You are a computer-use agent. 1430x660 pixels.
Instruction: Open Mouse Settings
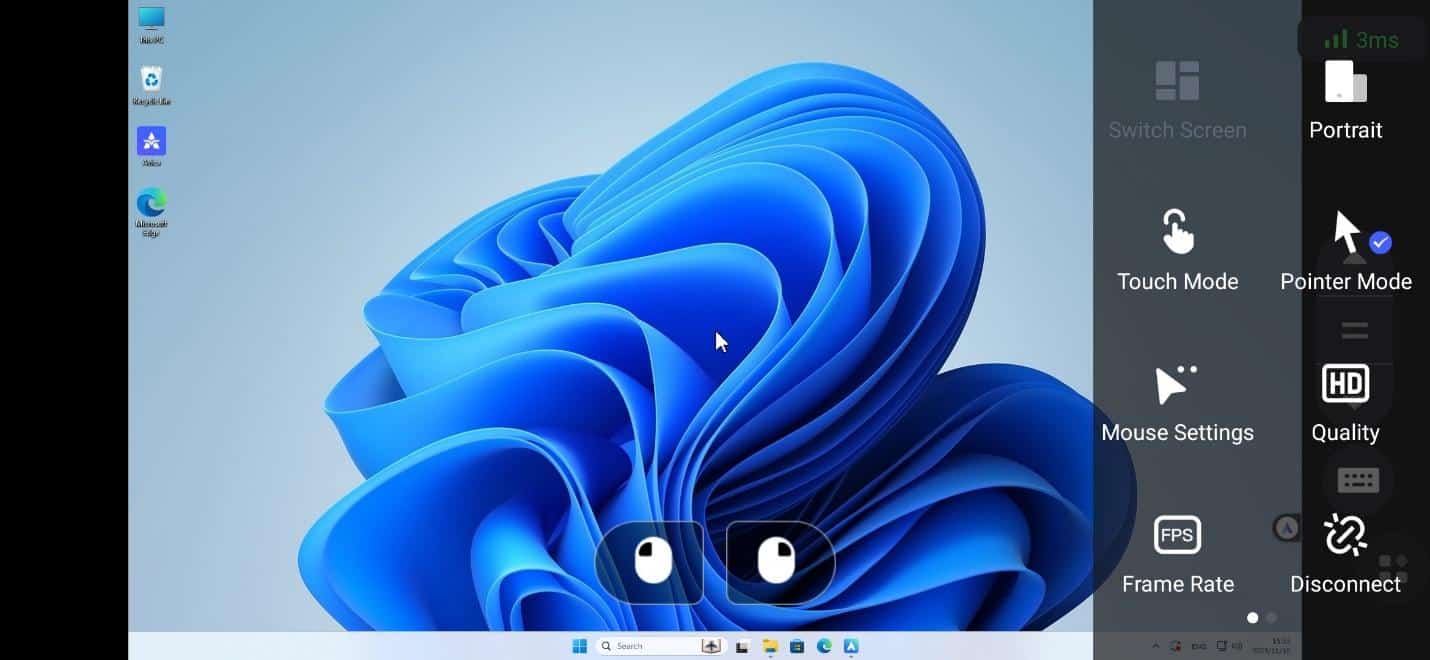(x=1177, y=402)
